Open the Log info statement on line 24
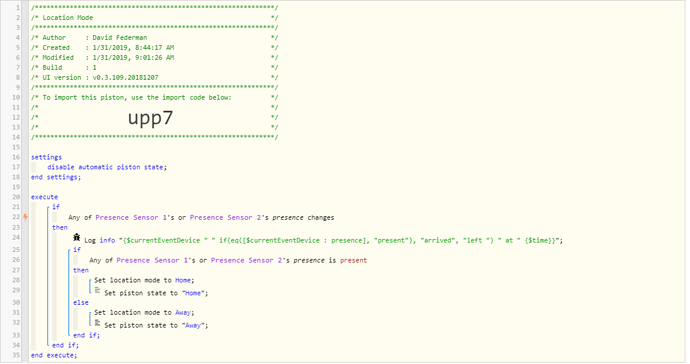Screen dimensions: 690x364 click(323, 240)
